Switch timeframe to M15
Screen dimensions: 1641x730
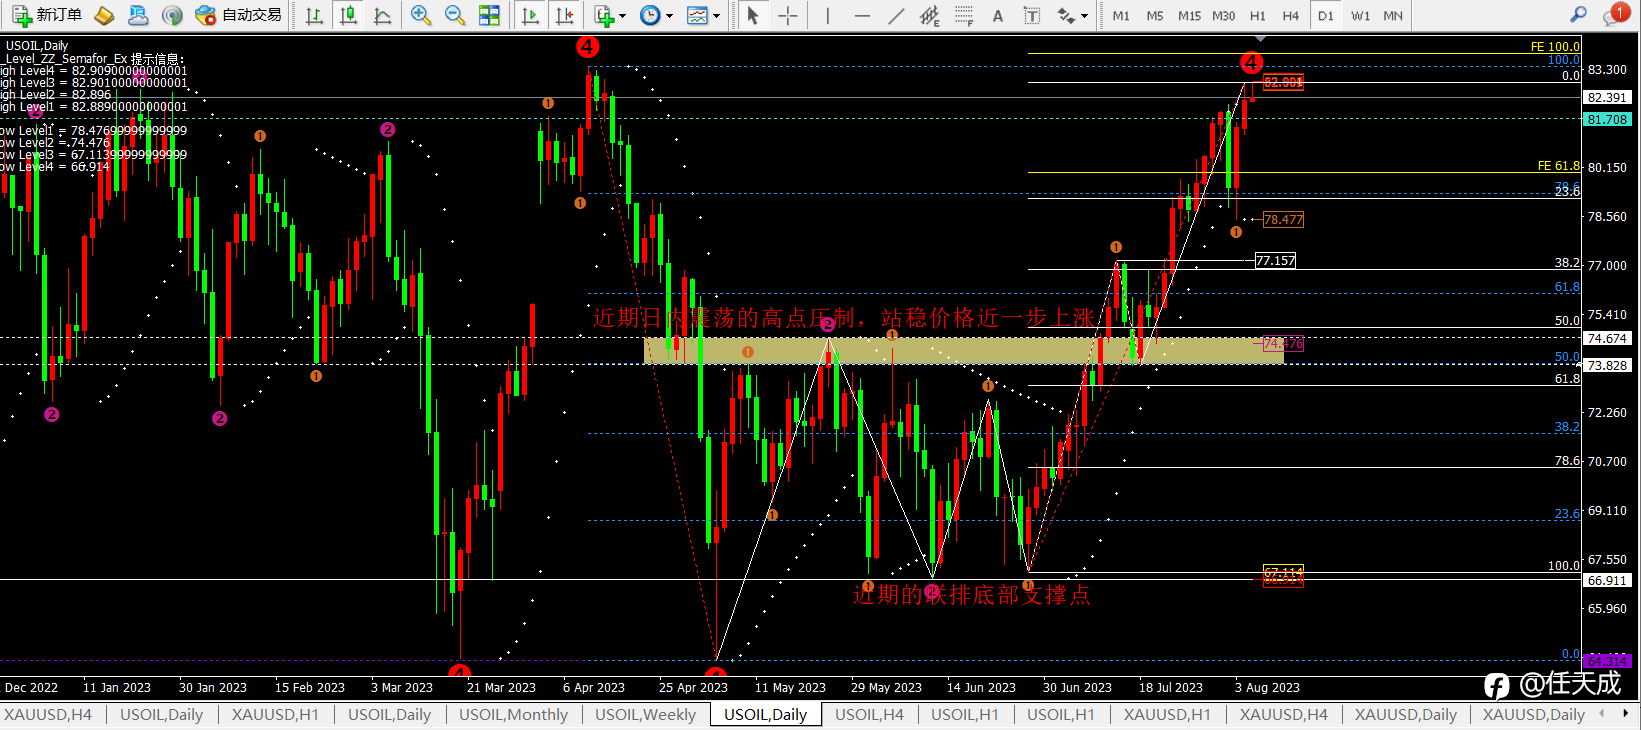pyautogui.click(x=1189, y=15)
